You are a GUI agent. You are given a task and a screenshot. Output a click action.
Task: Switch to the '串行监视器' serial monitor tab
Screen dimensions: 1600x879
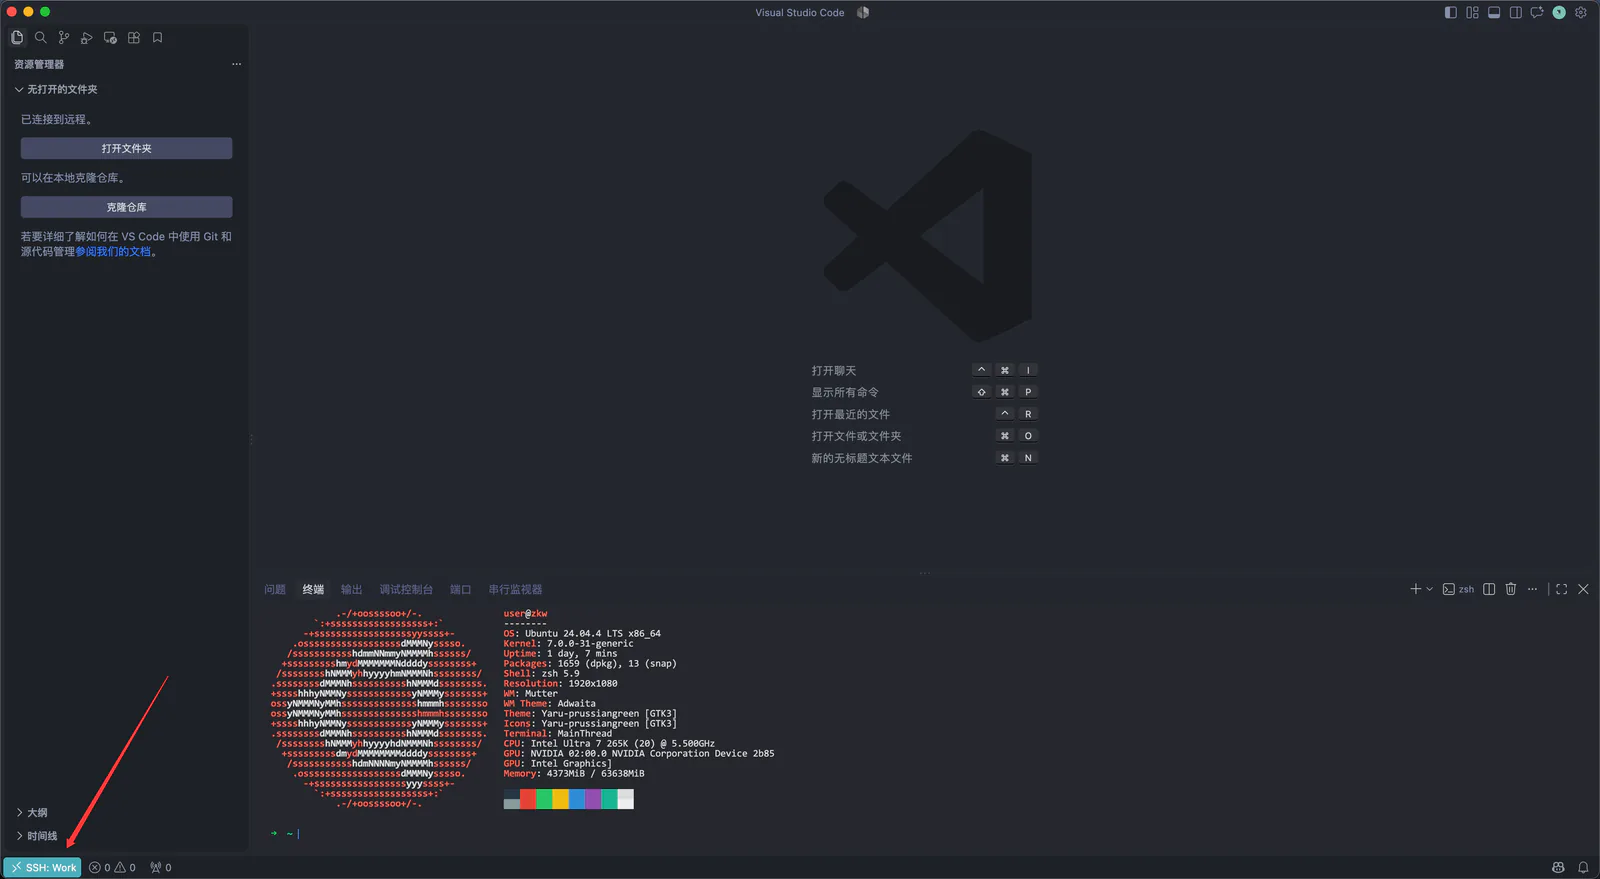pyautogui.click(x=515, y=589)
